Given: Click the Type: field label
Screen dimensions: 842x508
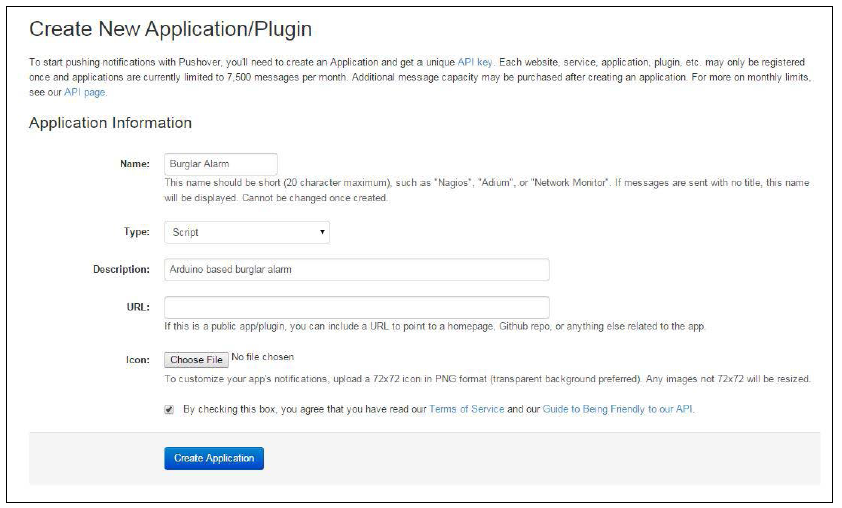Looking at the screenshot, I should coord(136,231).
